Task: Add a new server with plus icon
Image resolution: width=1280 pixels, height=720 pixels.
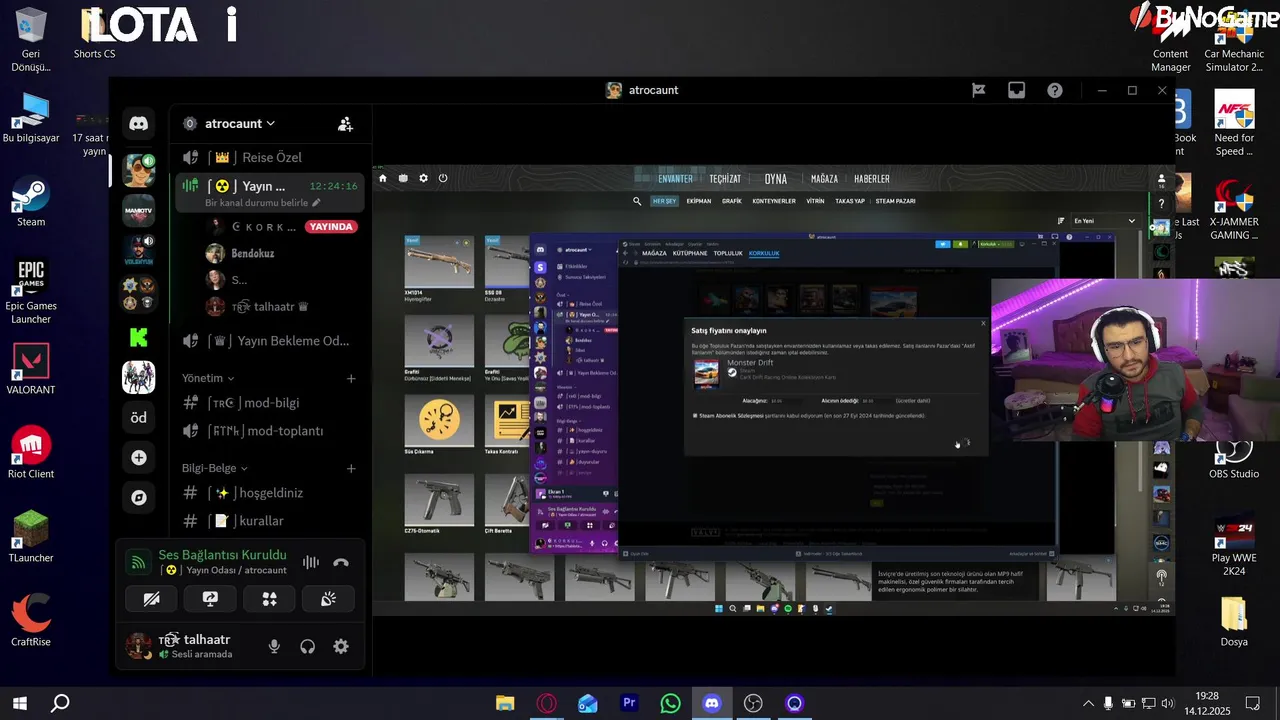Action: coord(139,458)
